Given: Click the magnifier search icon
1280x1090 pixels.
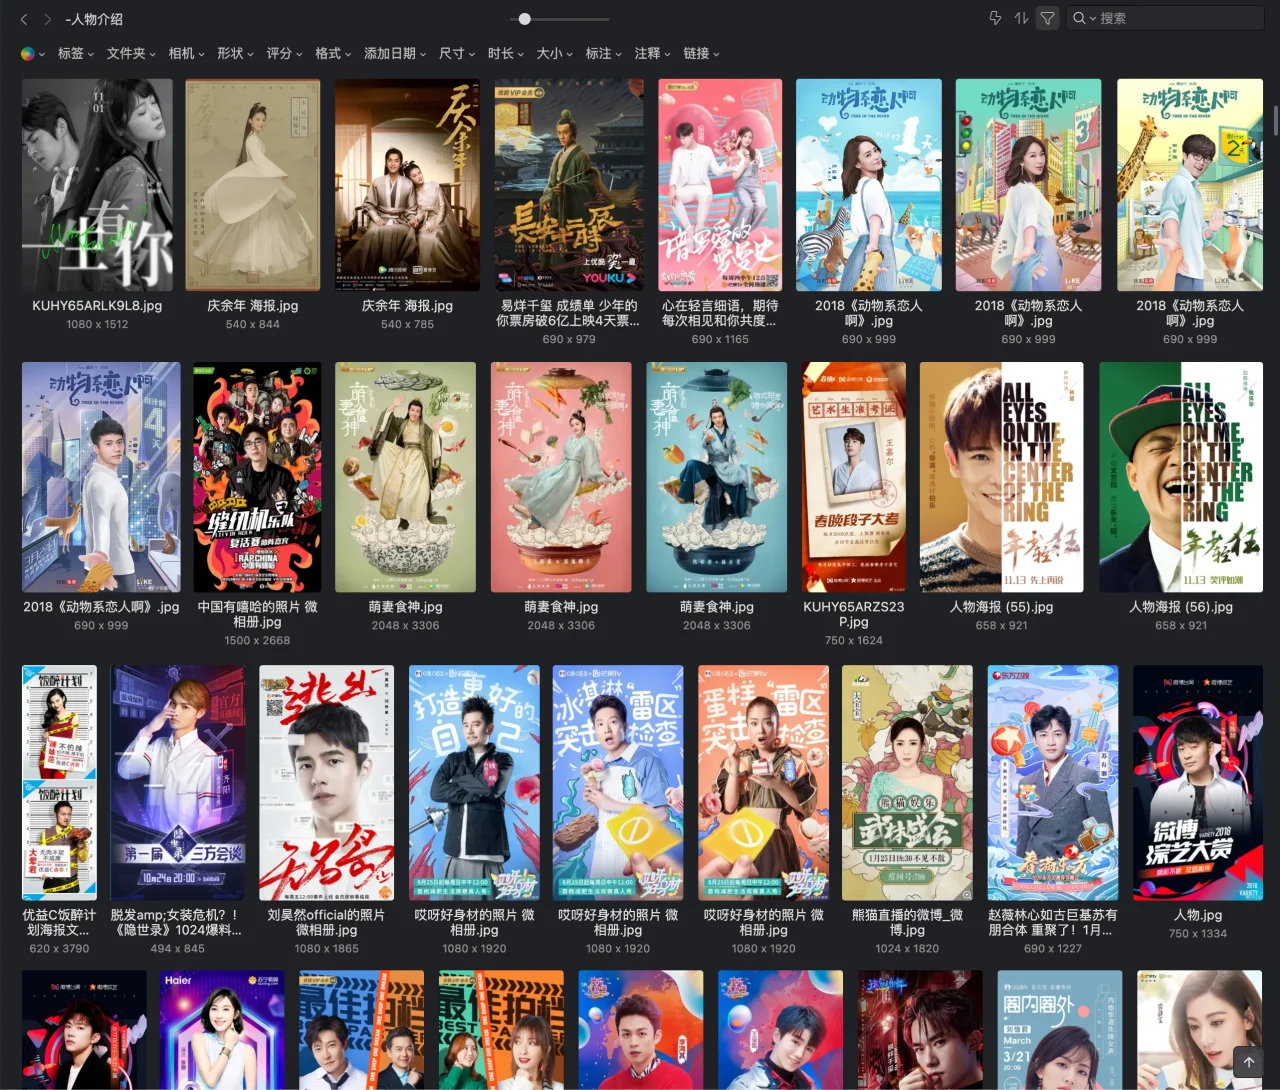Looking at the screenshot, I should click(1079, 18).
